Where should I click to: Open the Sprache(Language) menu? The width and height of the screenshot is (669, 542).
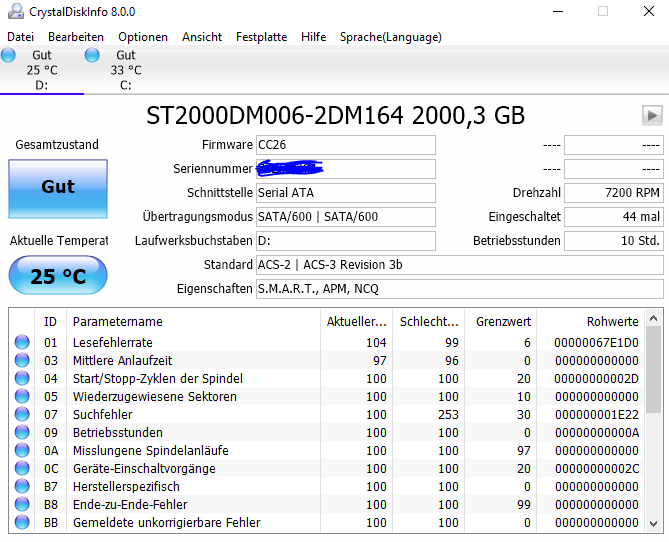pyautogui.click(x=391, y=37)
